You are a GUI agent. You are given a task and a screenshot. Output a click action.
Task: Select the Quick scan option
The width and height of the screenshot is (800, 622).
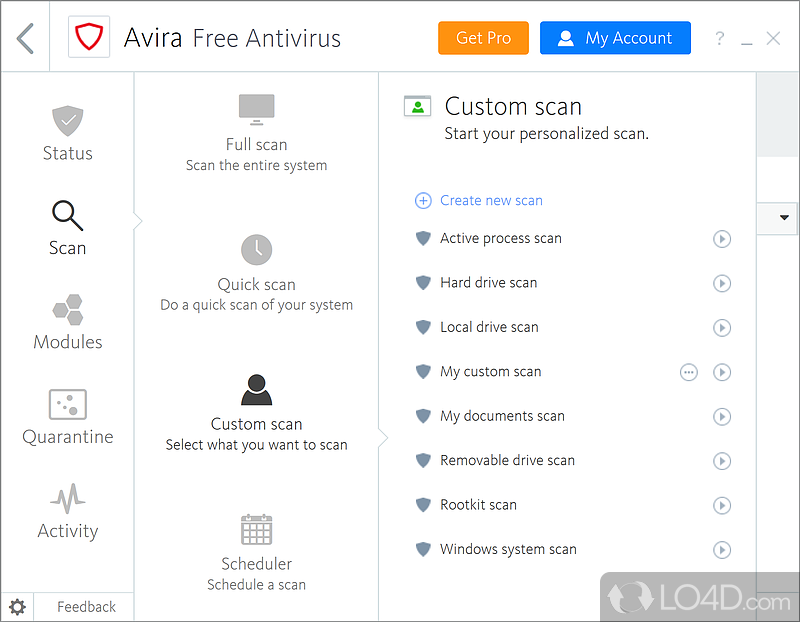[256, 273]
